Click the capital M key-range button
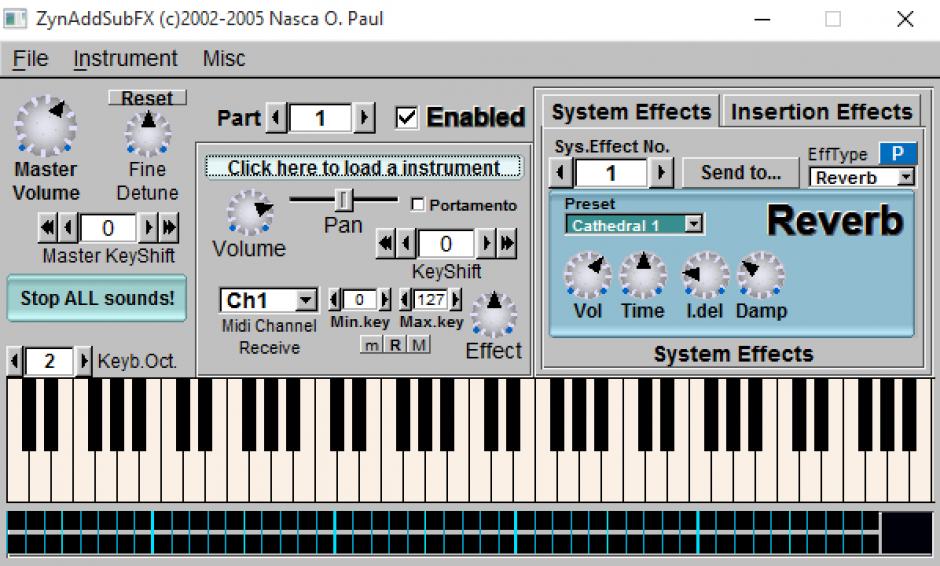 [418, 345]
